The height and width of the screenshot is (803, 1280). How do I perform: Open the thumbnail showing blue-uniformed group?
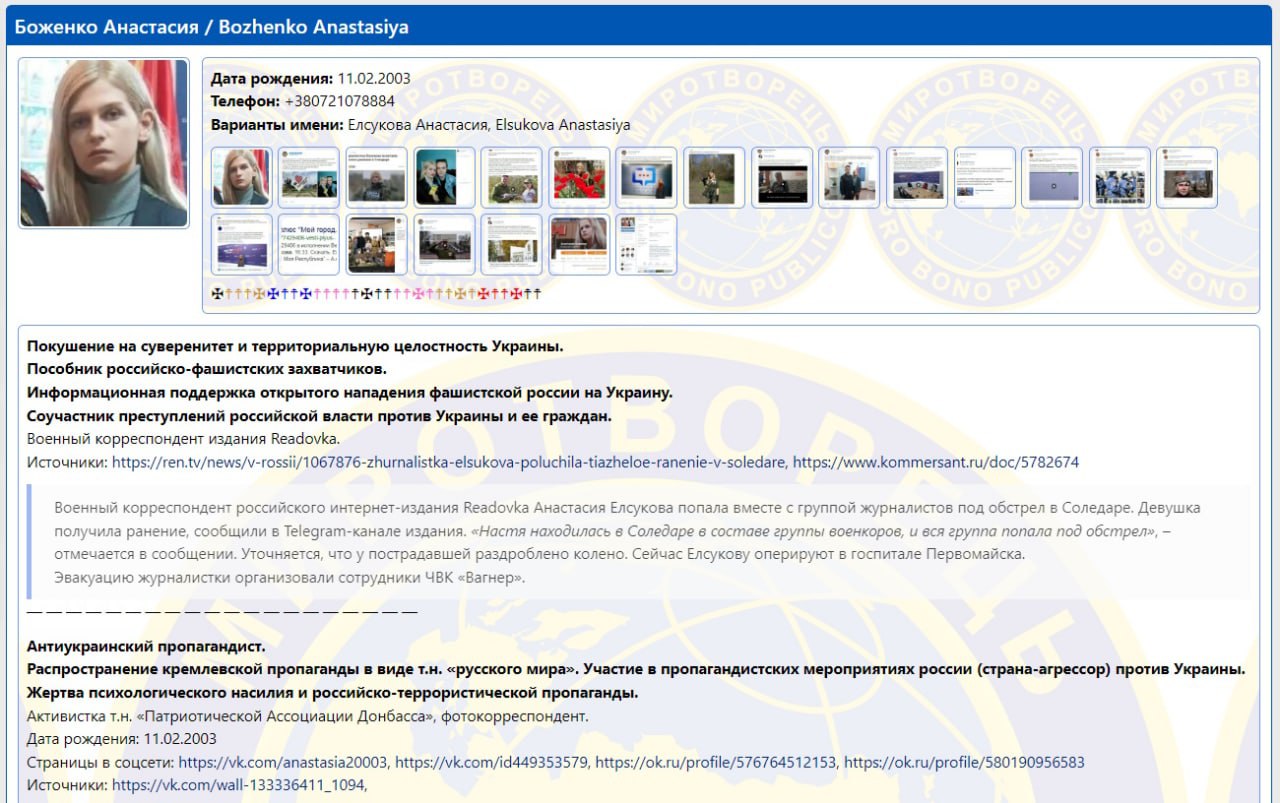(x=1119, y=177)
